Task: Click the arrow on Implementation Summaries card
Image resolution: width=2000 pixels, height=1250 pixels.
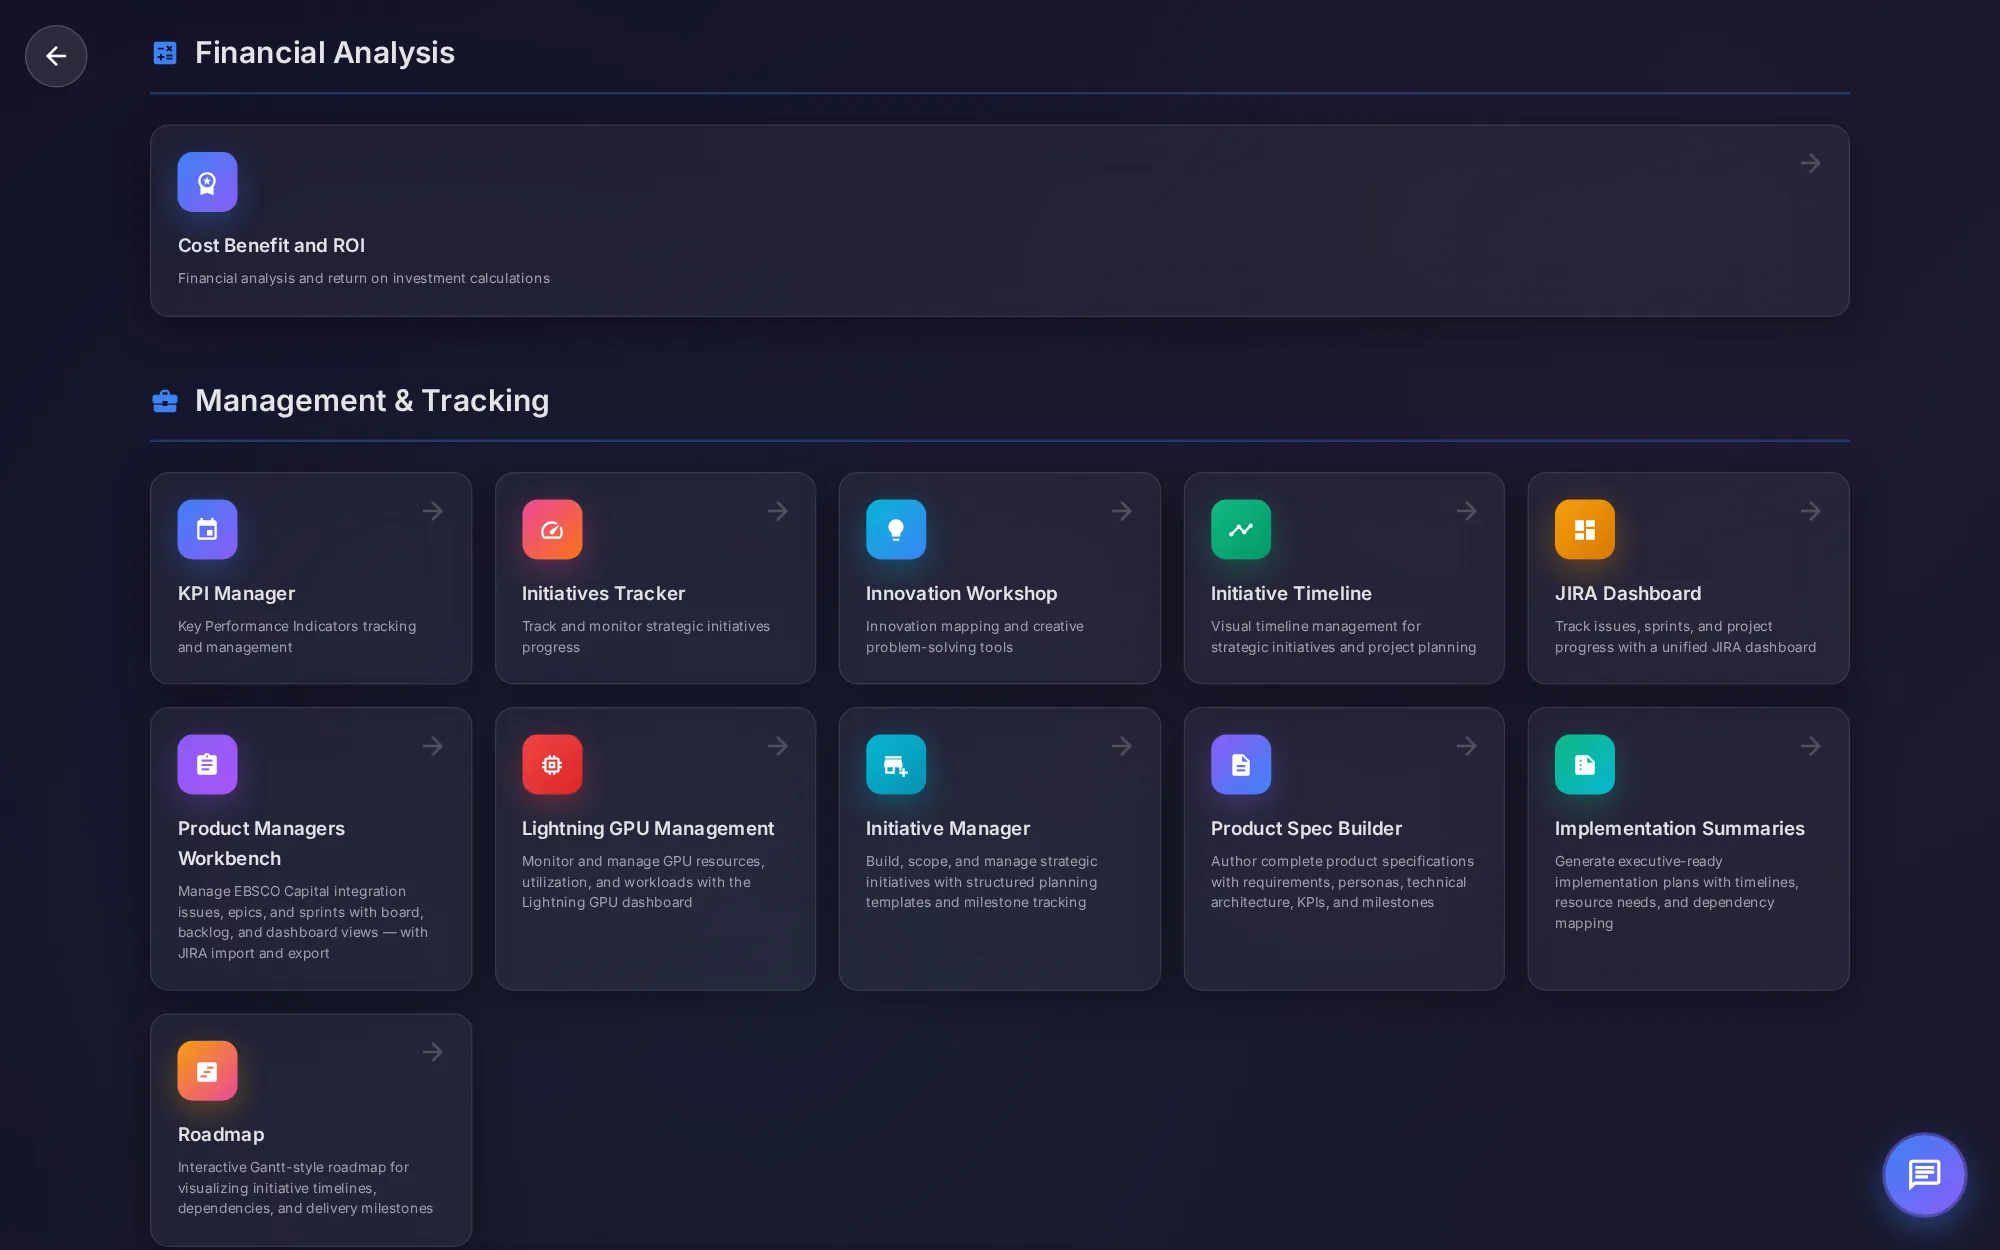Action: 1810,746
